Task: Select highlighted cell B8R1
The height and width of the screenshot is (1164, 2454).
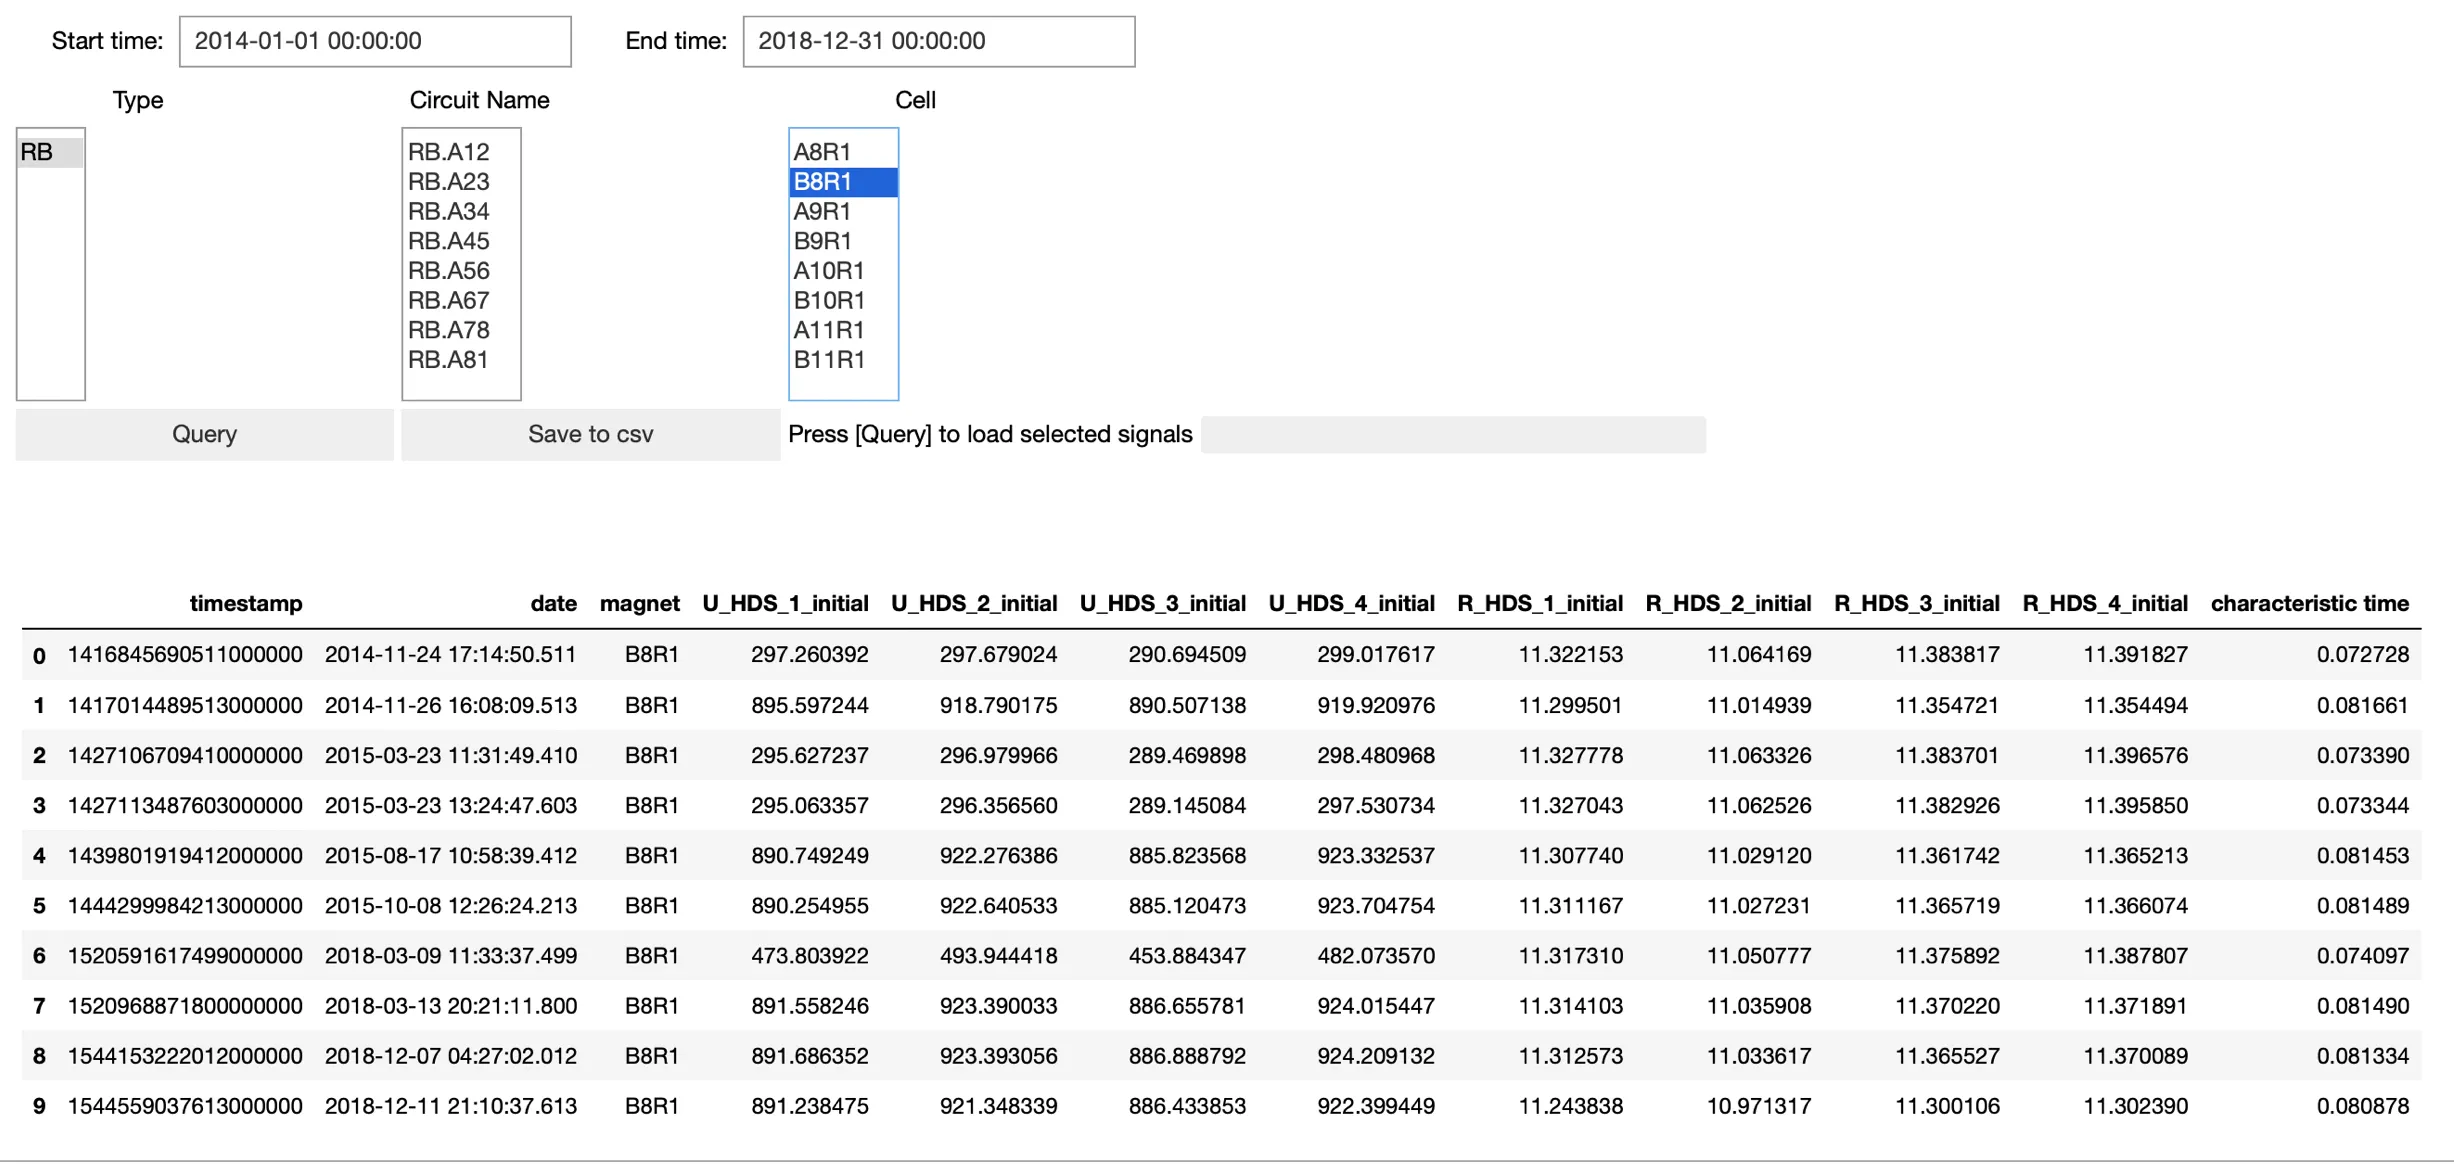Action: click(x=843, y=182)
